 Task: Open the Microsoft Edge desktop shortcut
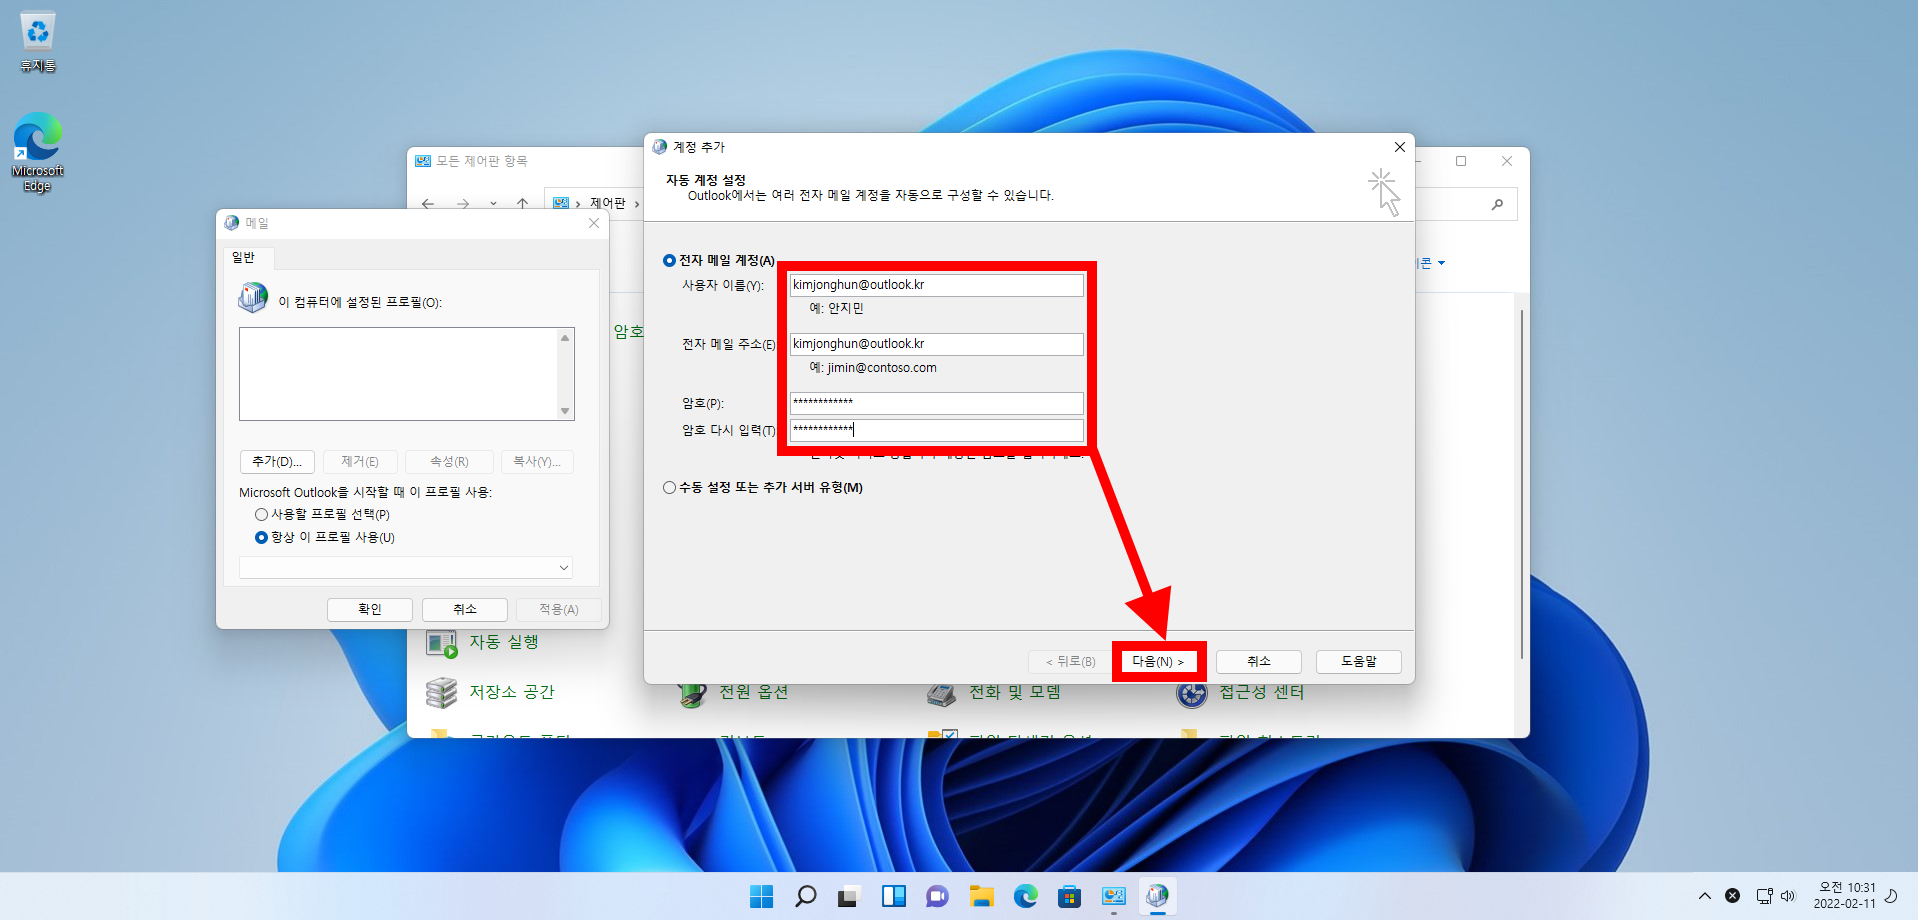click(x=38, y=152)
